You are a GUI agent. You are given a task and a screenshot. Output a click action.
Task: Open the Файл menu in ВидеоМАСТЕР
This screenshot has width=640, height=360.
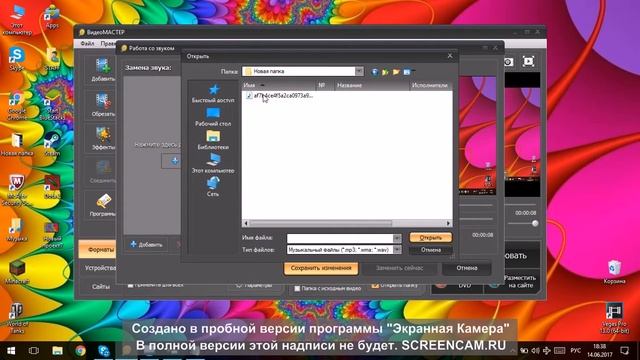click(x=87, y=43)
